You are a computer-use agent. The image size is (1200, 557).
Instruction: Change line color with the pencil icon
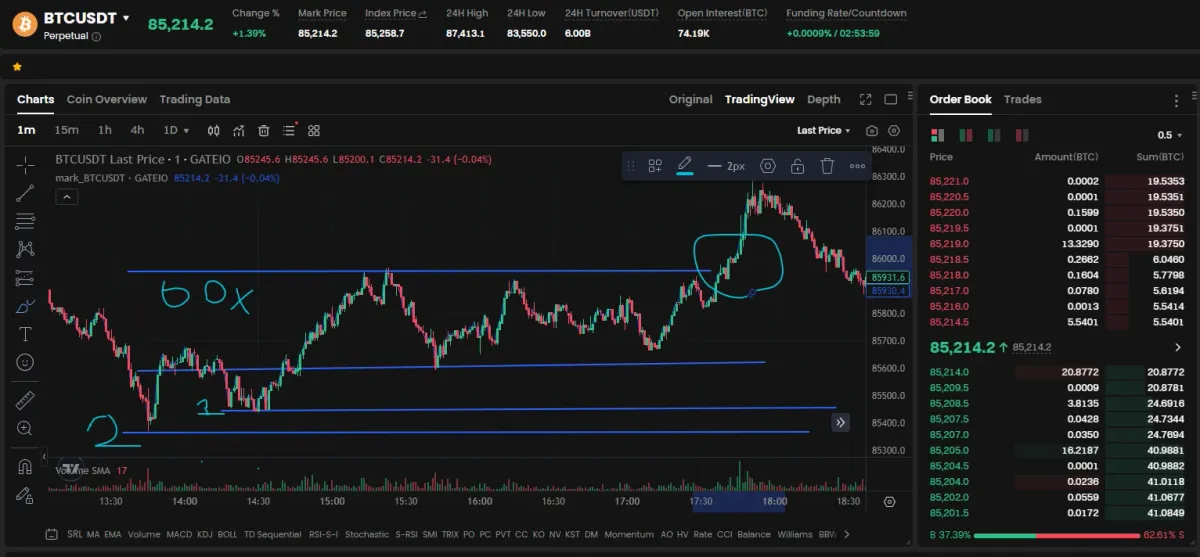(x=685, y=165)
